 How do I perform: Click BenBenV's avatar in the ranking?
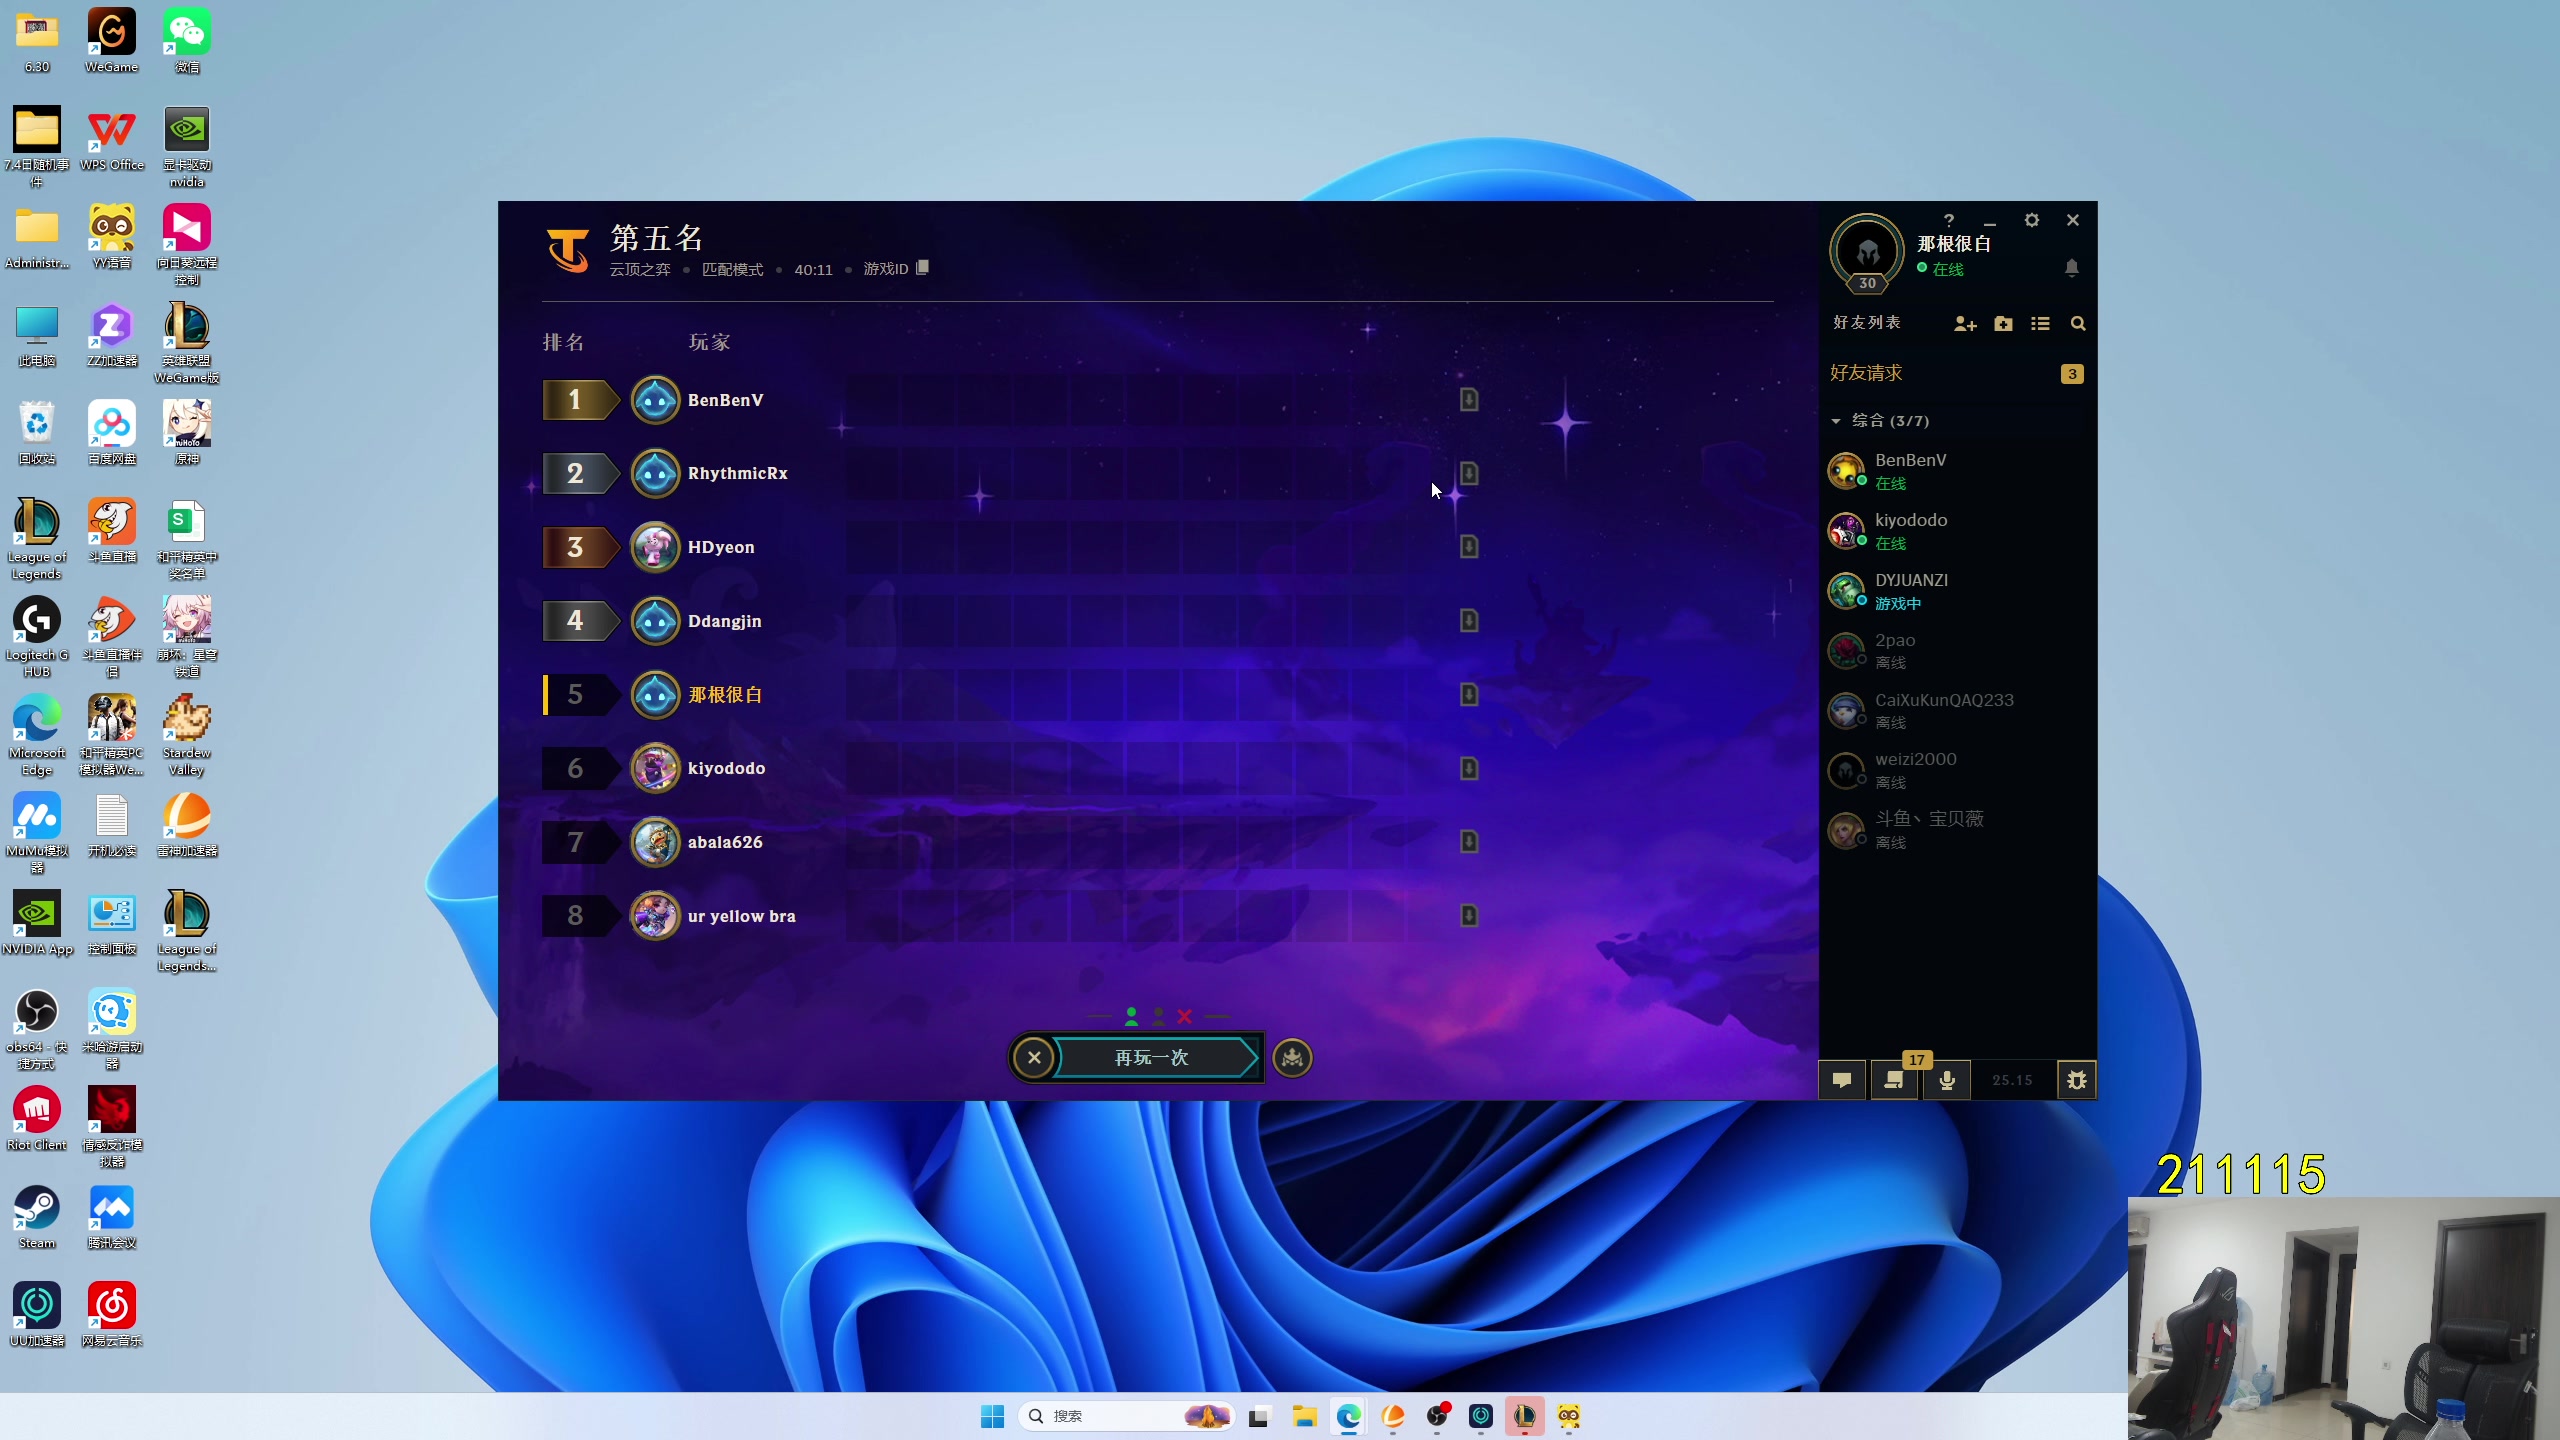click(x=656, y=400)
